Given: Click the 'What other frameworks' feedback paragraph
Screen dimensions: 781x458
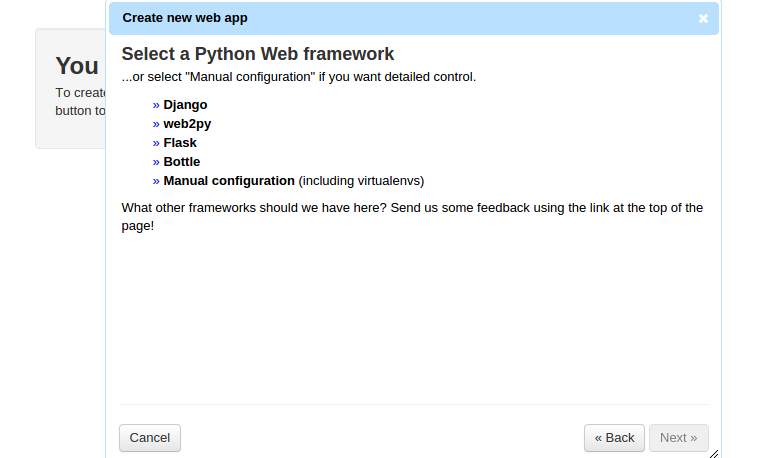Looking at the screenshot, I should [412, 217].
